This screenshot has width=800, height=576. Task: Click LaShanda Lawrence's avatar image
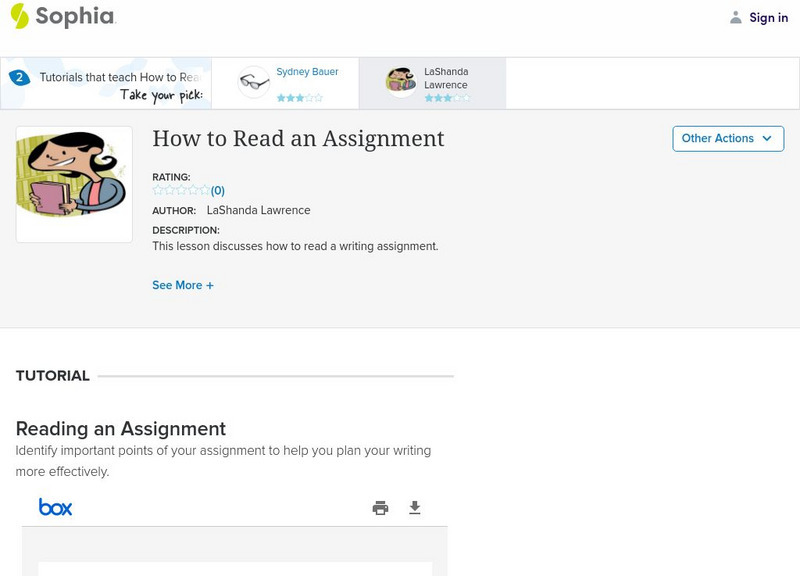400,81
